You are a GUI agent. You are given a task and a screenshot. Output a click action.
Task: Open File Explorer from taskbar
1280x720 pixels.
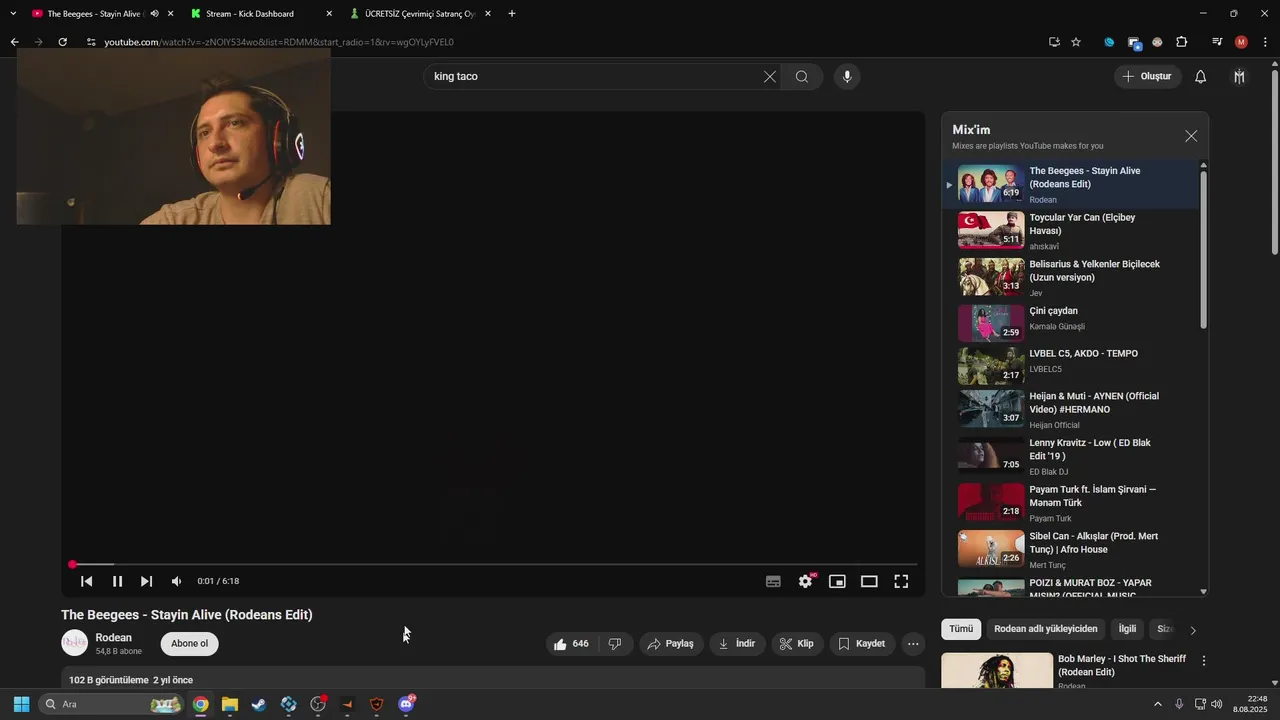[x=230, y=704]
